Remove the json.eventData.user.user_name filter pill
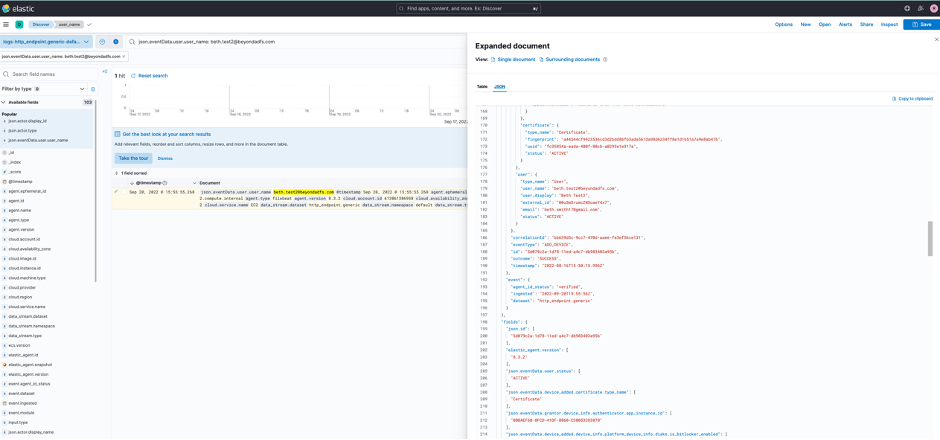 pos(123,57)
